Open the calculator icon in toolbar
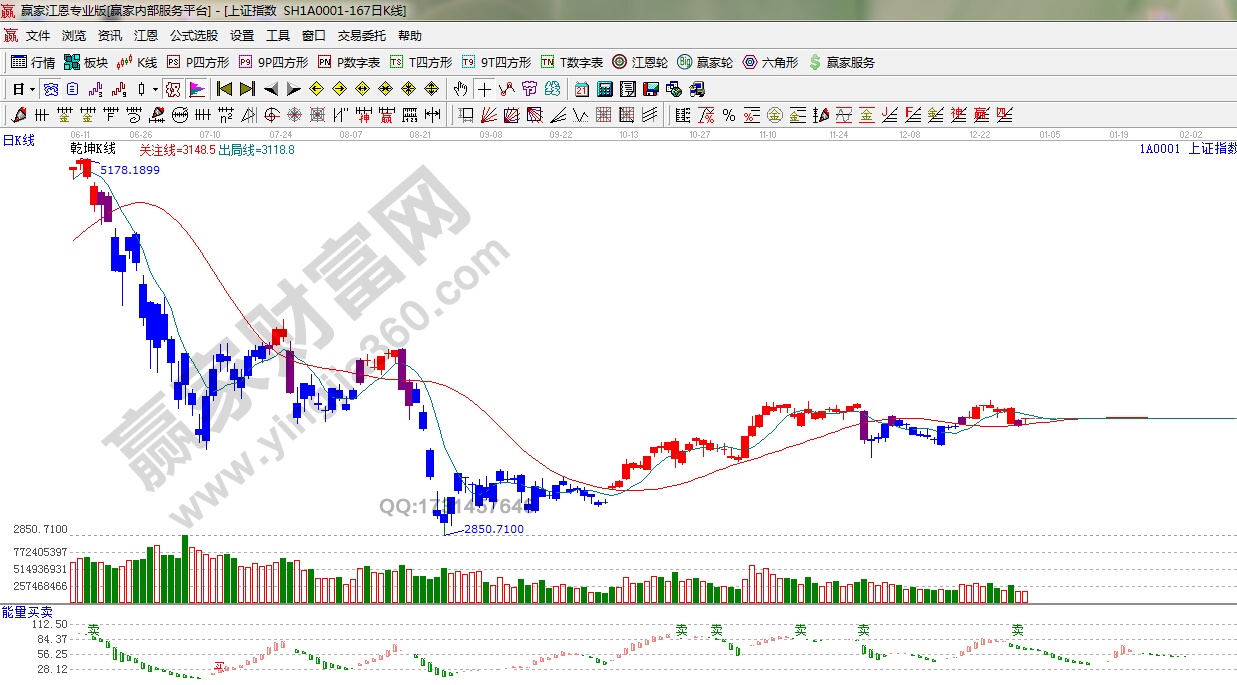This screenshot has height=685, width=1237. tap(604, 89)
